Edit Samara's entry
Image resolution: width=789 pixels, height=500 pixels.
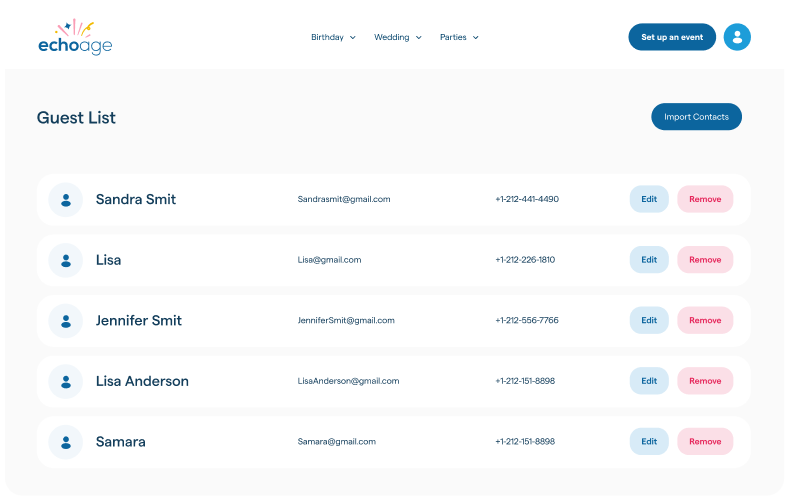pos(649,442)
